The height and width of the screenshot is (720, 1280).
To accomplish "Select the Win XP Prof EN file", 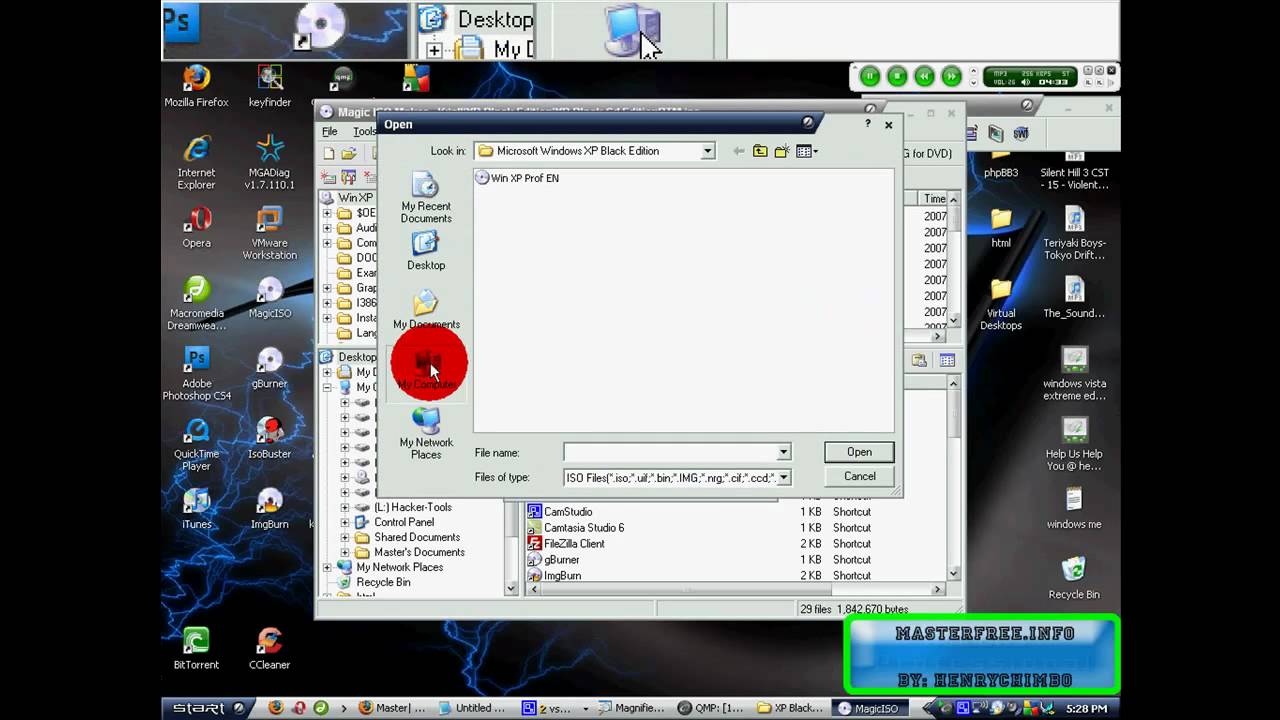I will click(x=517, y=178).
